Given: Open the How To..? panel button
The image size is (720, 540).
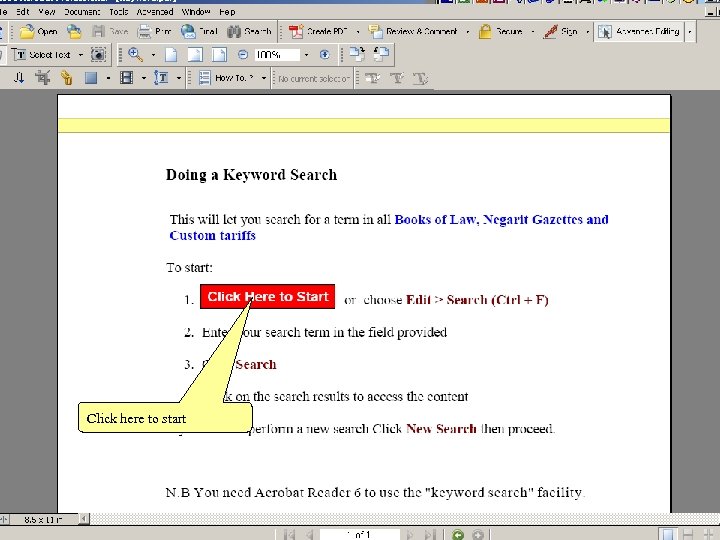Looking at the screenshot, I should pyautogui.click(x=226, y=78).
